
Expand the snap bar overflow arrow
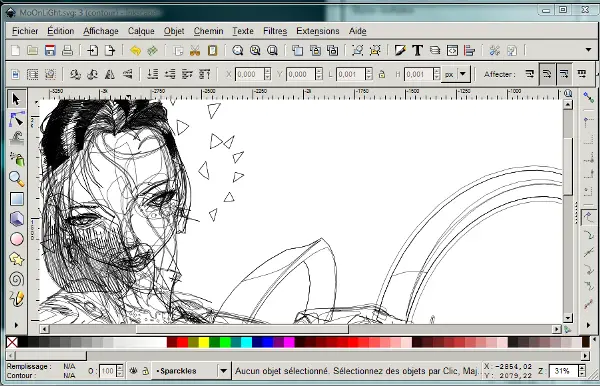click(588, 325)
